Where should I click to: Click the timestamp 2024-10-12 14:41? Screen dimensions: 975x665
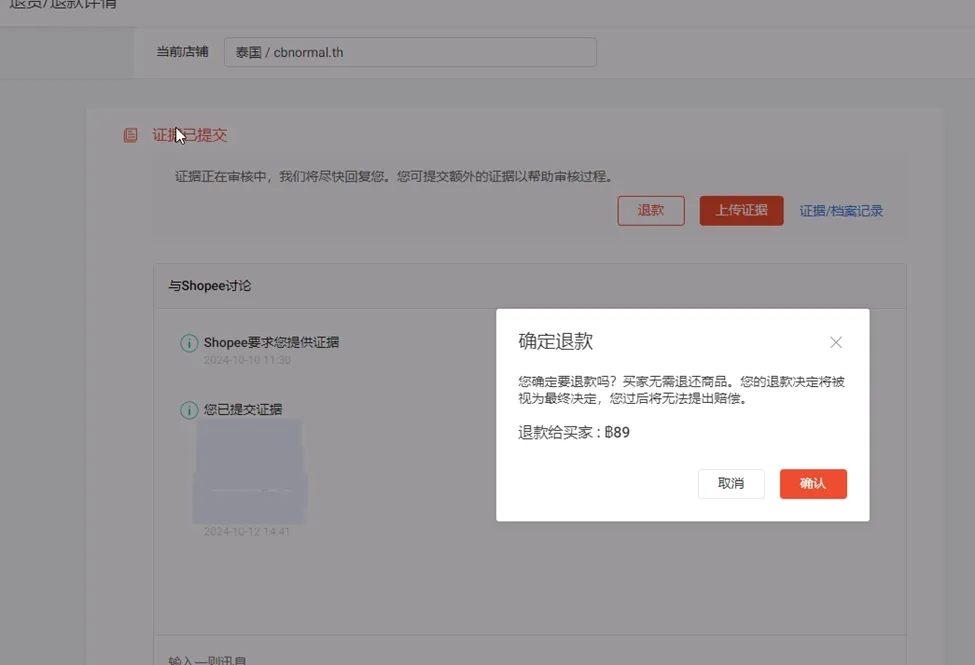click(248, 531)
